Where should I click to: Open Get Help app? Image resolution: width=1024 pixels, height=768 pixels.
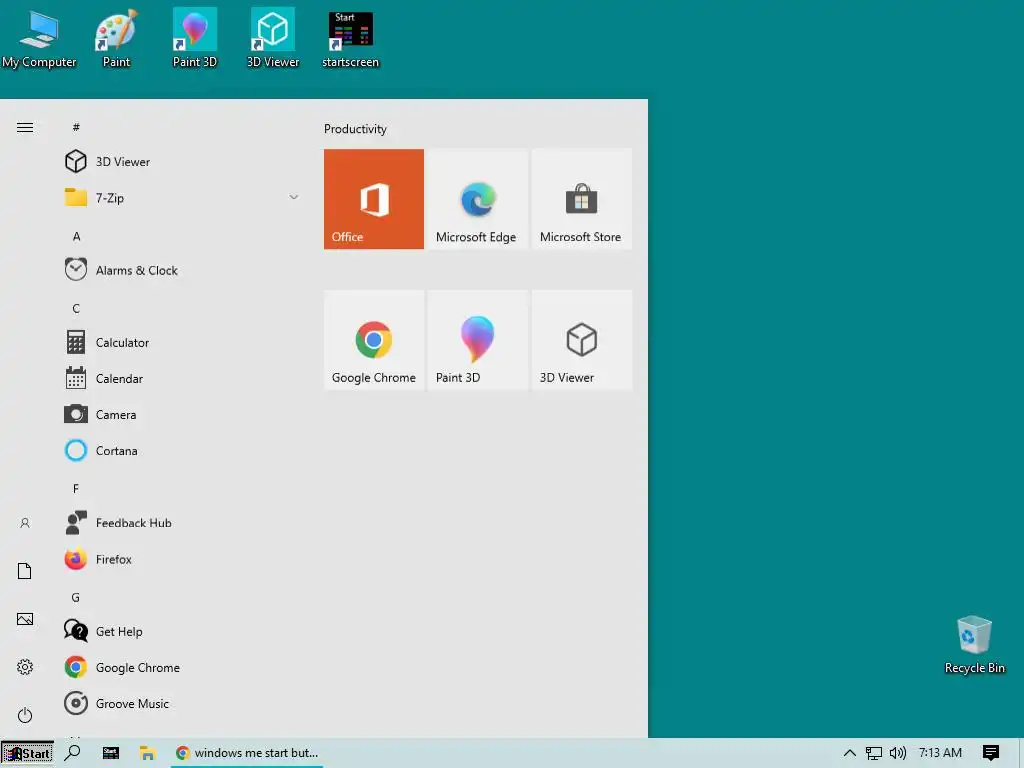click(x=182, y=631)
